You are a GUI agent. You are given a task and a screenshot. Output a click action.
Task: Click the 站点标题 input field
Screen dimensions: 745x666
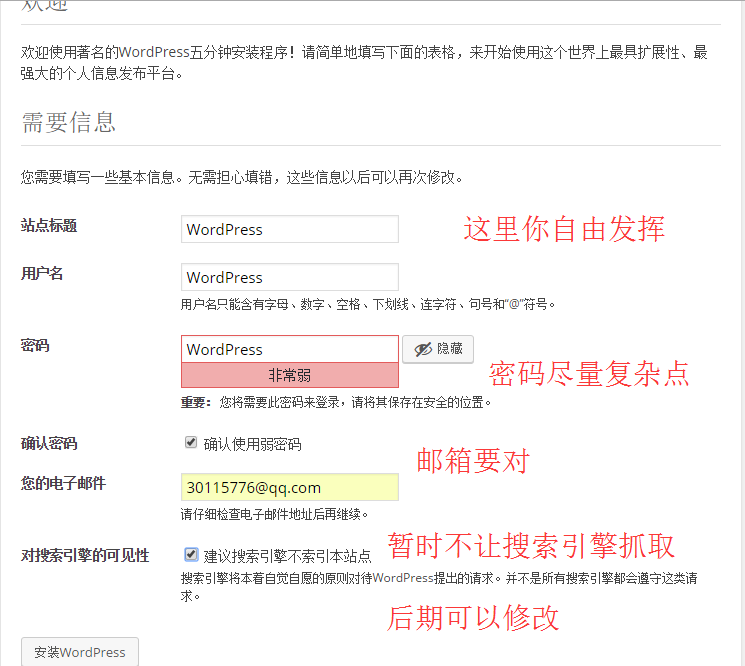(x=289, y=229)
